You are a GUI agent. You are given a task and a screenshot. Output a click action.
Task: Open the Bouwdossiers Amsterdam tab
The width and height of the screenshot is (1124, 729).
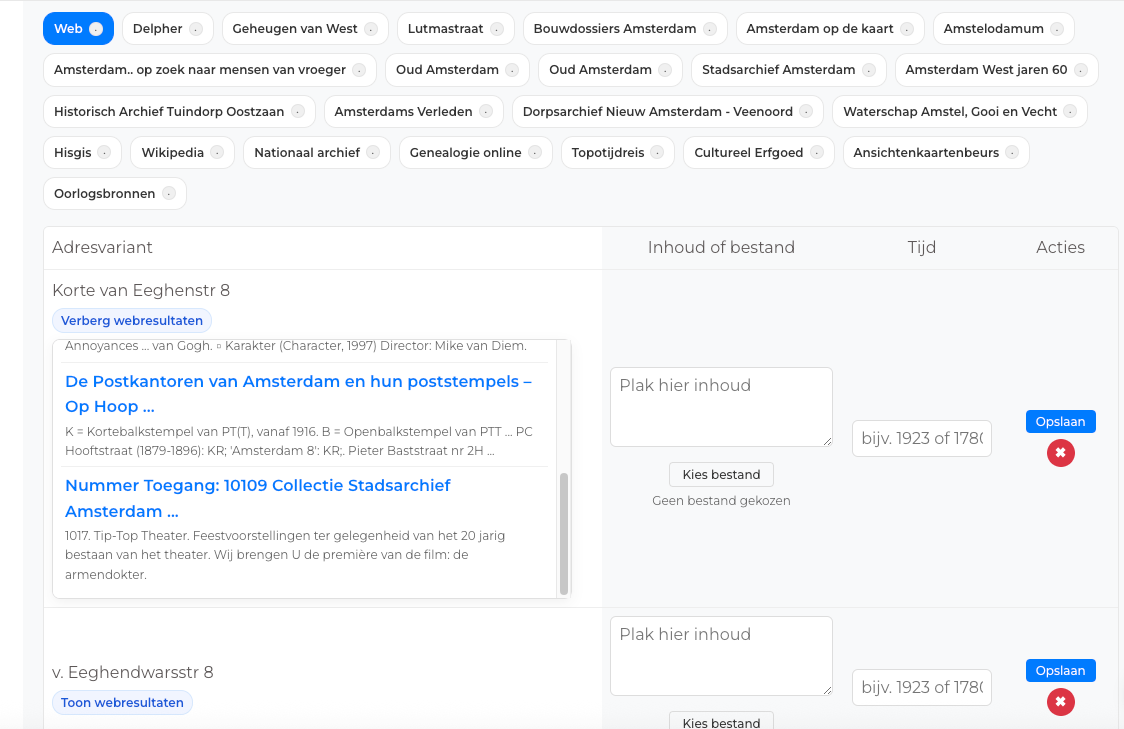[614, 29]
